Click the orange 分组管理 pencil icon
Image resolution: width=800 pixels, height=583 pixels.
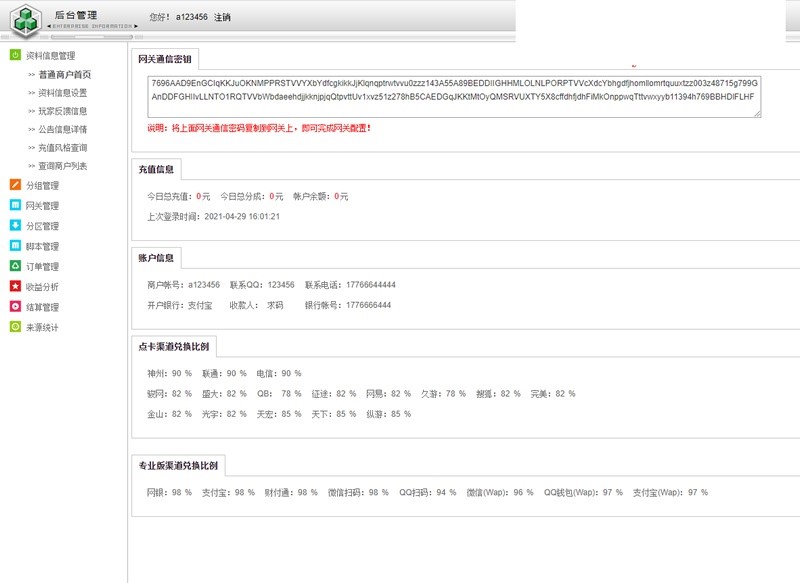click(x=15, y=185)
